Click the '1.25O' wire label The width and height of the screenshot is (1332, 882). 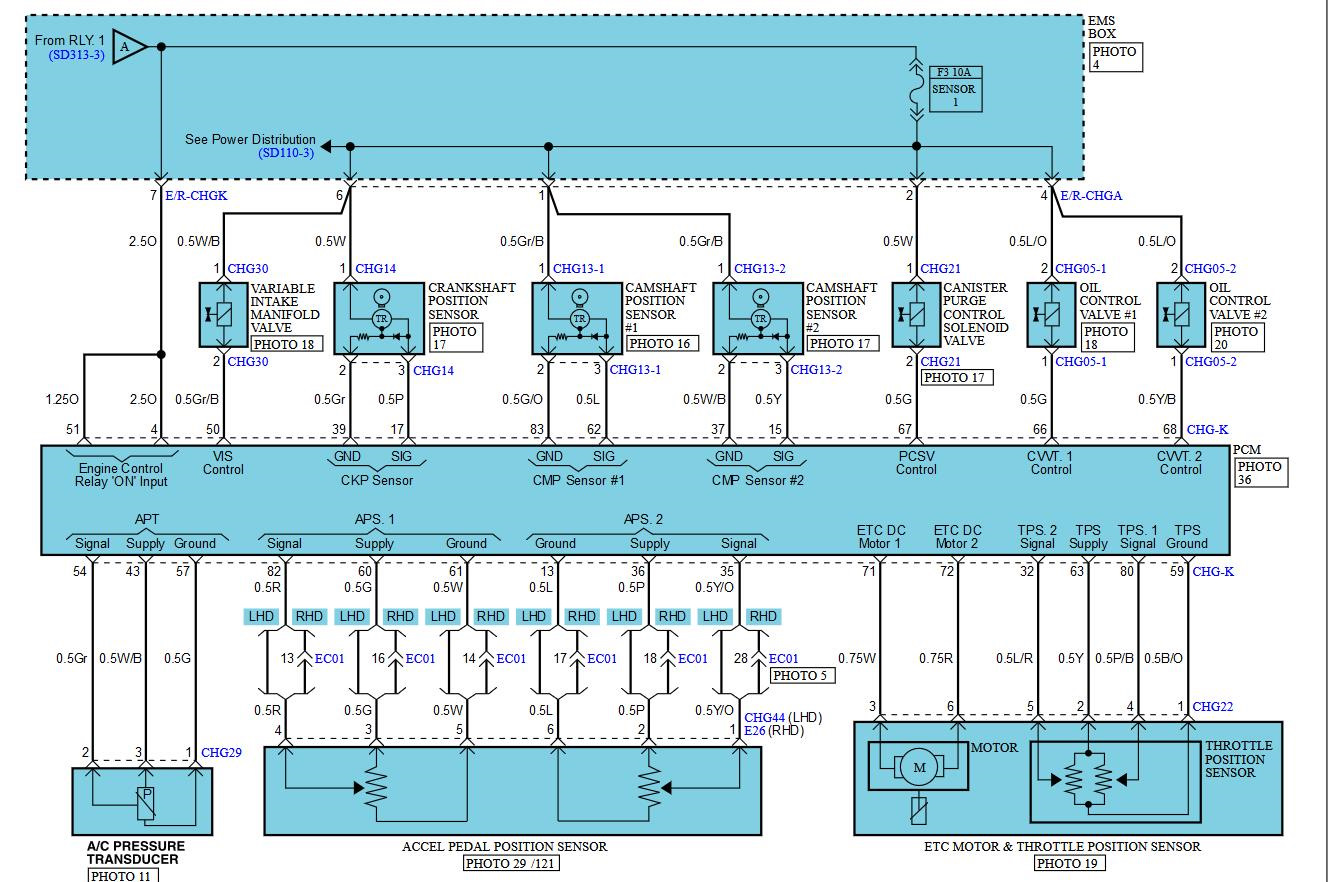click(61, 400)
